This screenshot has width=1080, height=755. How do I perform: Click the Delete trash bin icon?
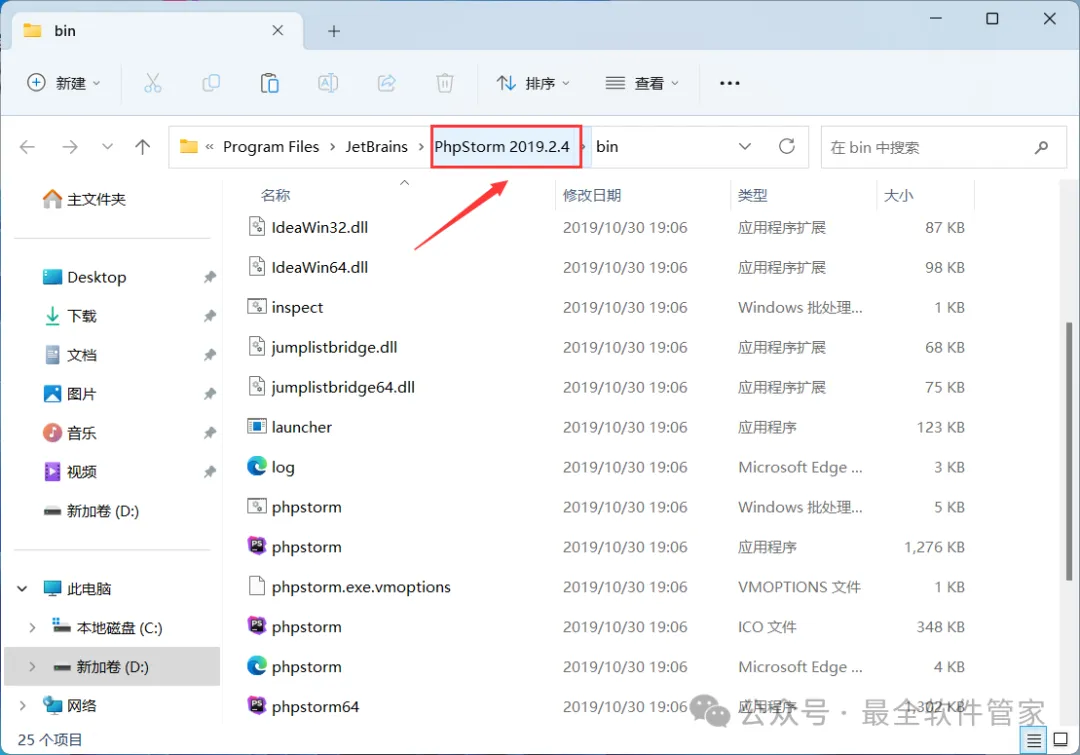[445, 83]
